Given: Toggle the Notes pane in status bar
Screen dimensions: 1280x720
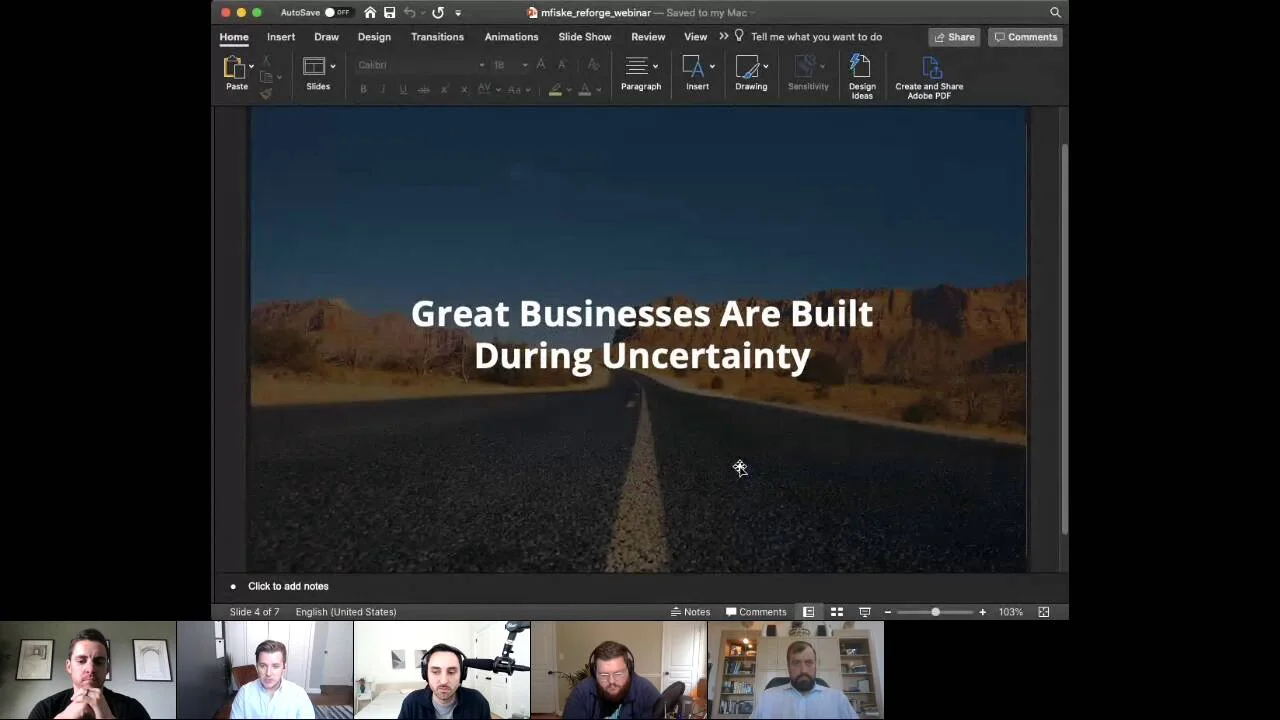Looking at the screenshot, I should pyautogui.click(x=690, y=612).
